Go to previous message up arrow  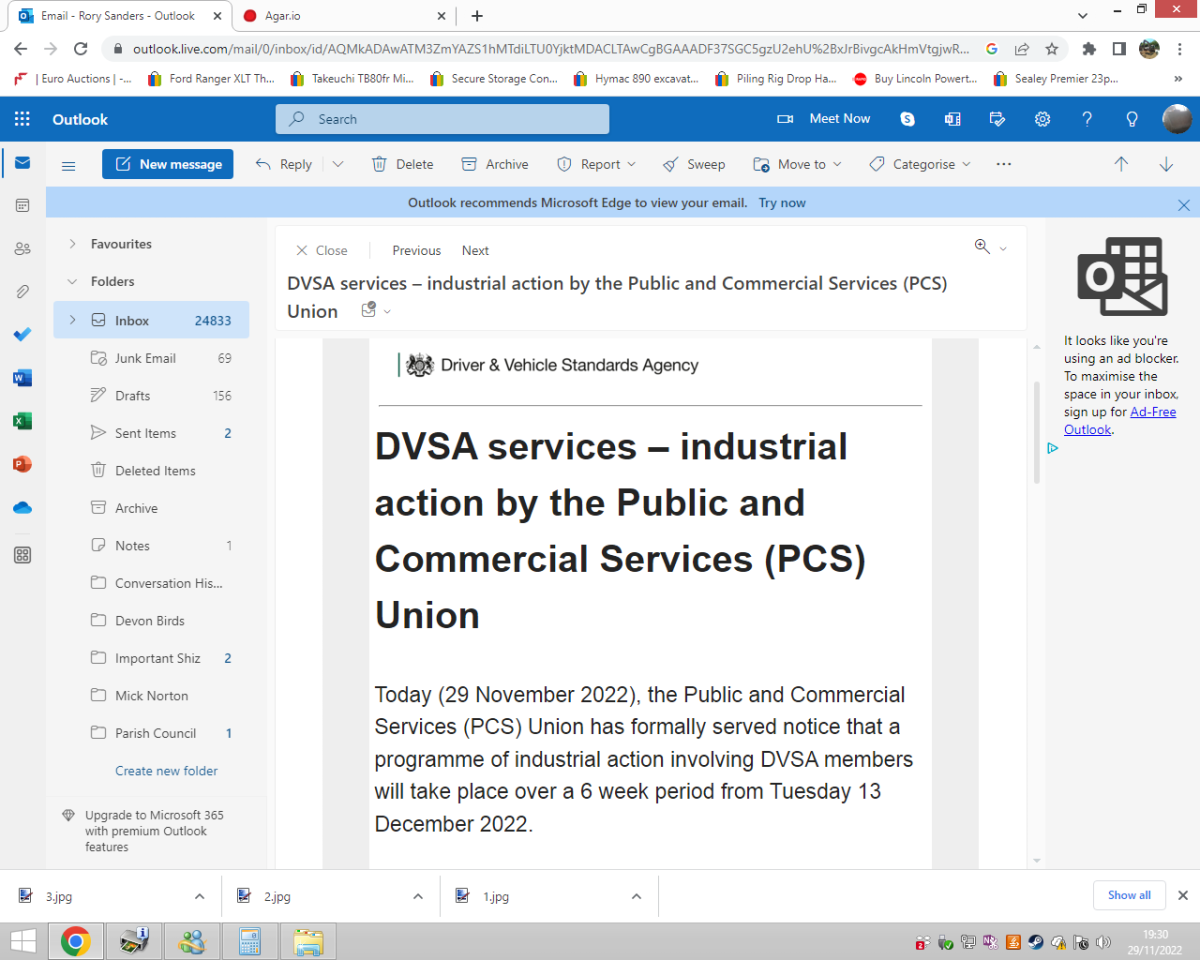[1121, 164]
